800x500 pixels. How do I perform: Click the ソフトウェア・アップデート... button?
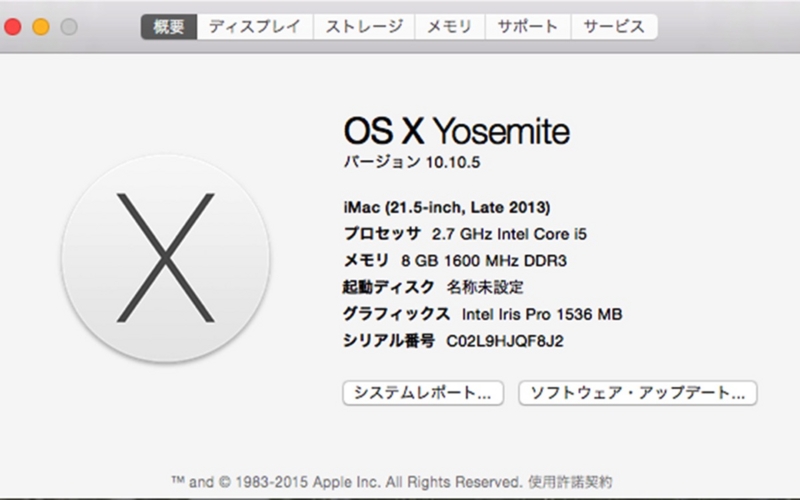tap(638, 393)
